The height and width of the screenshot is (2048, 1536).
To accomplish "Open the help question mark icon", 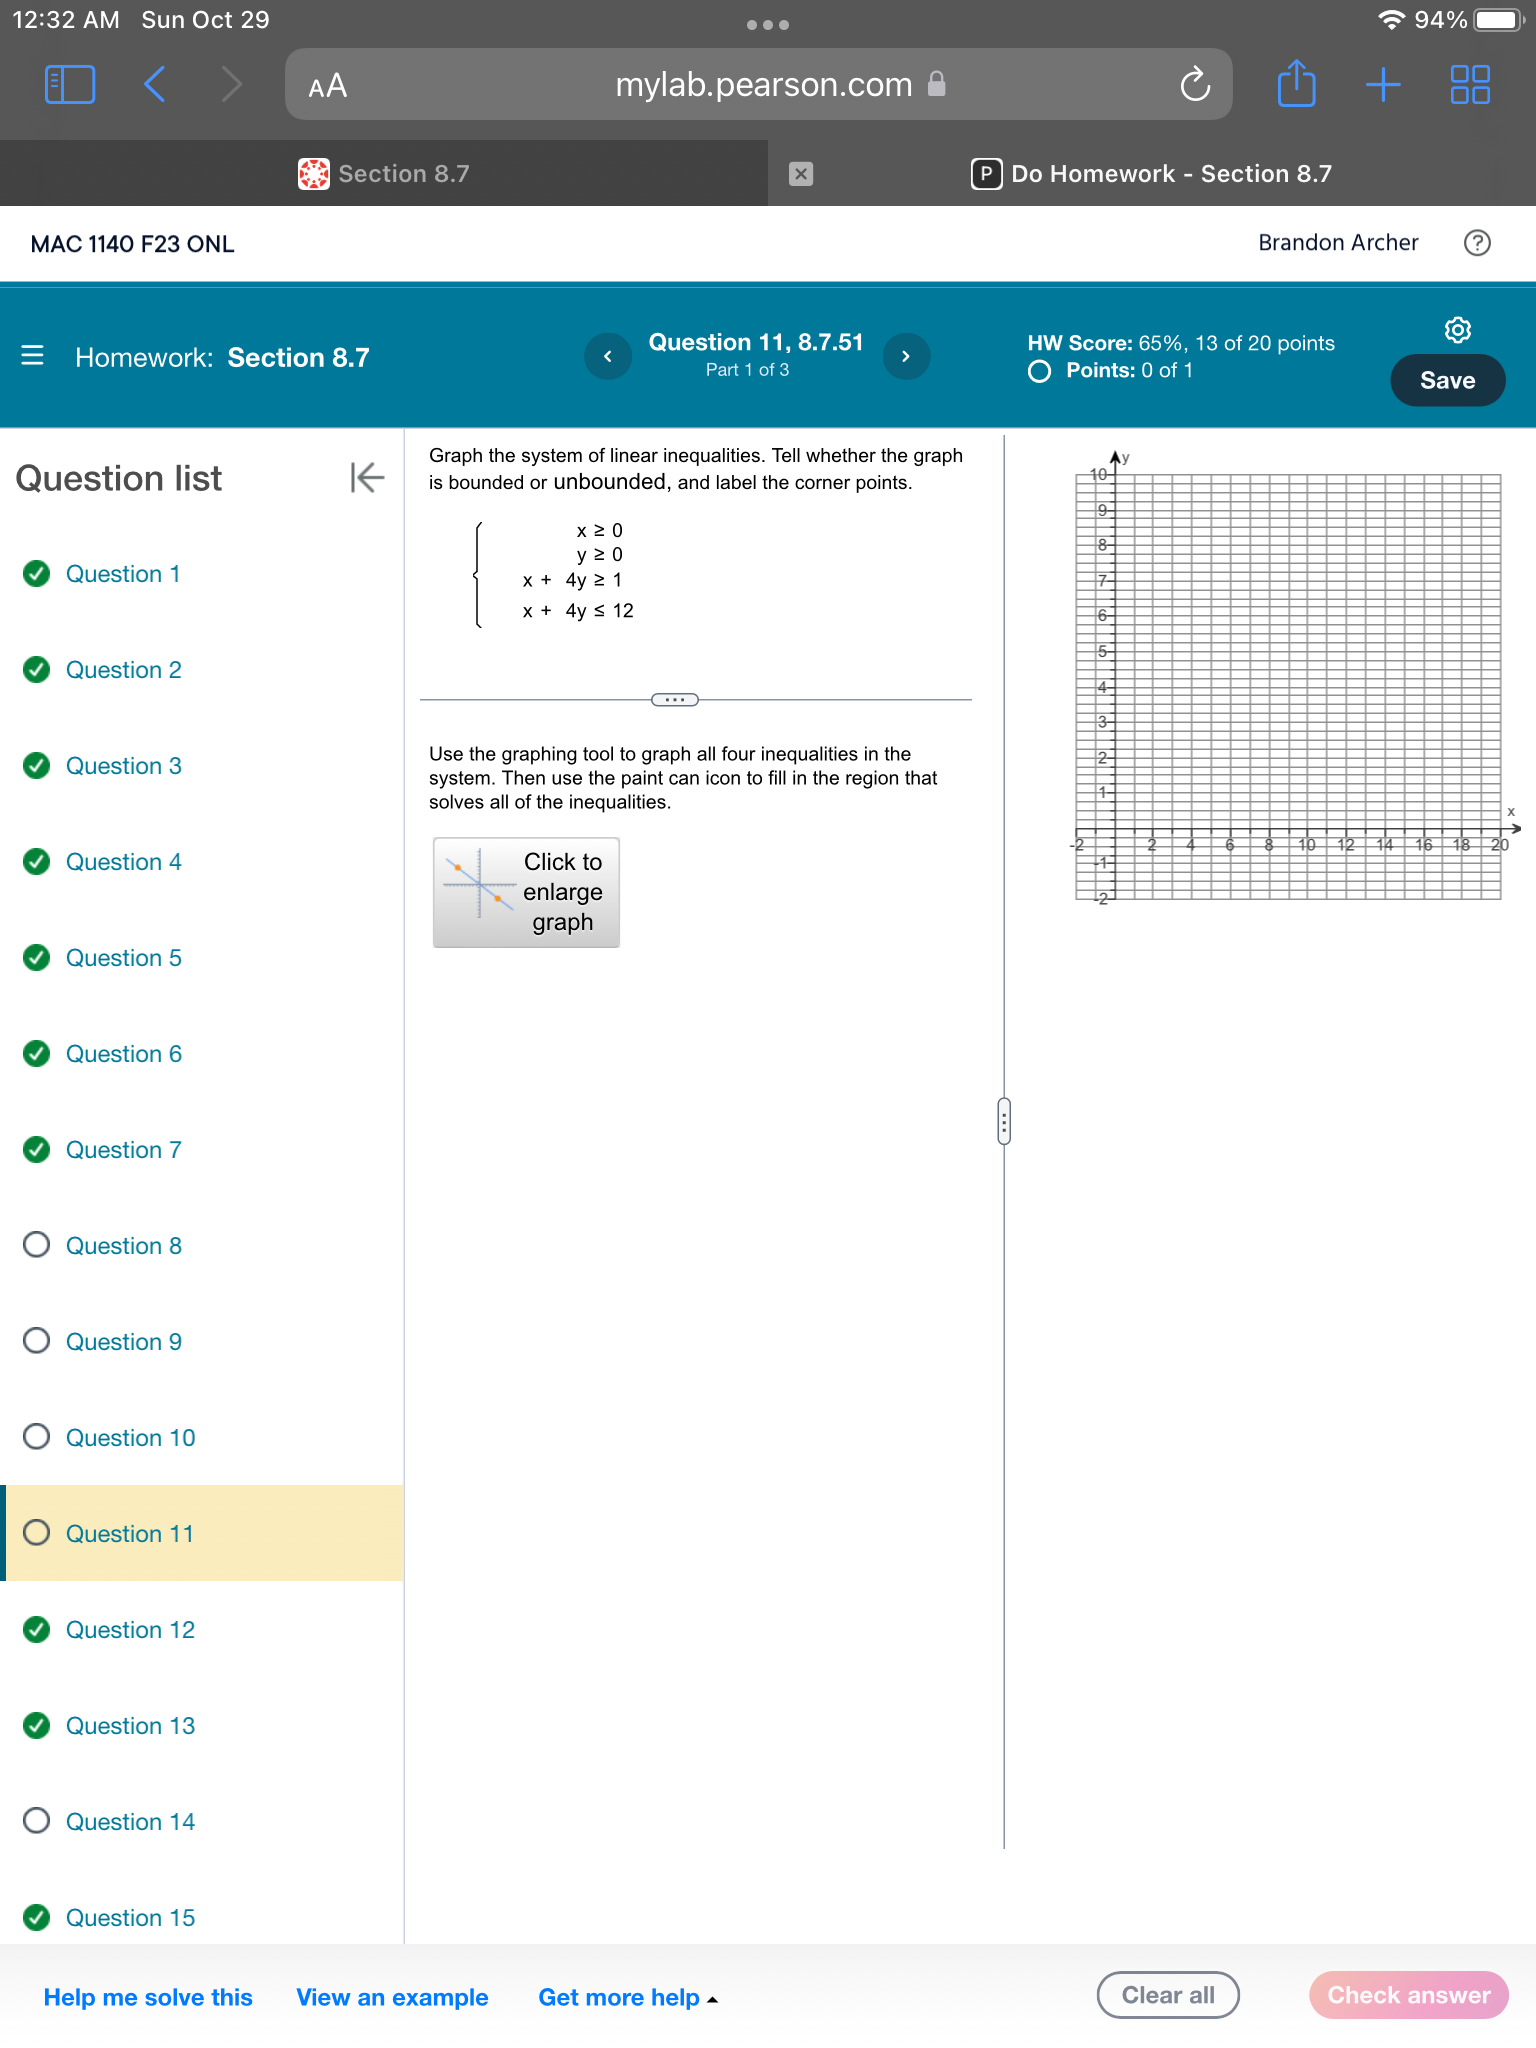I will click(1477, 243).
